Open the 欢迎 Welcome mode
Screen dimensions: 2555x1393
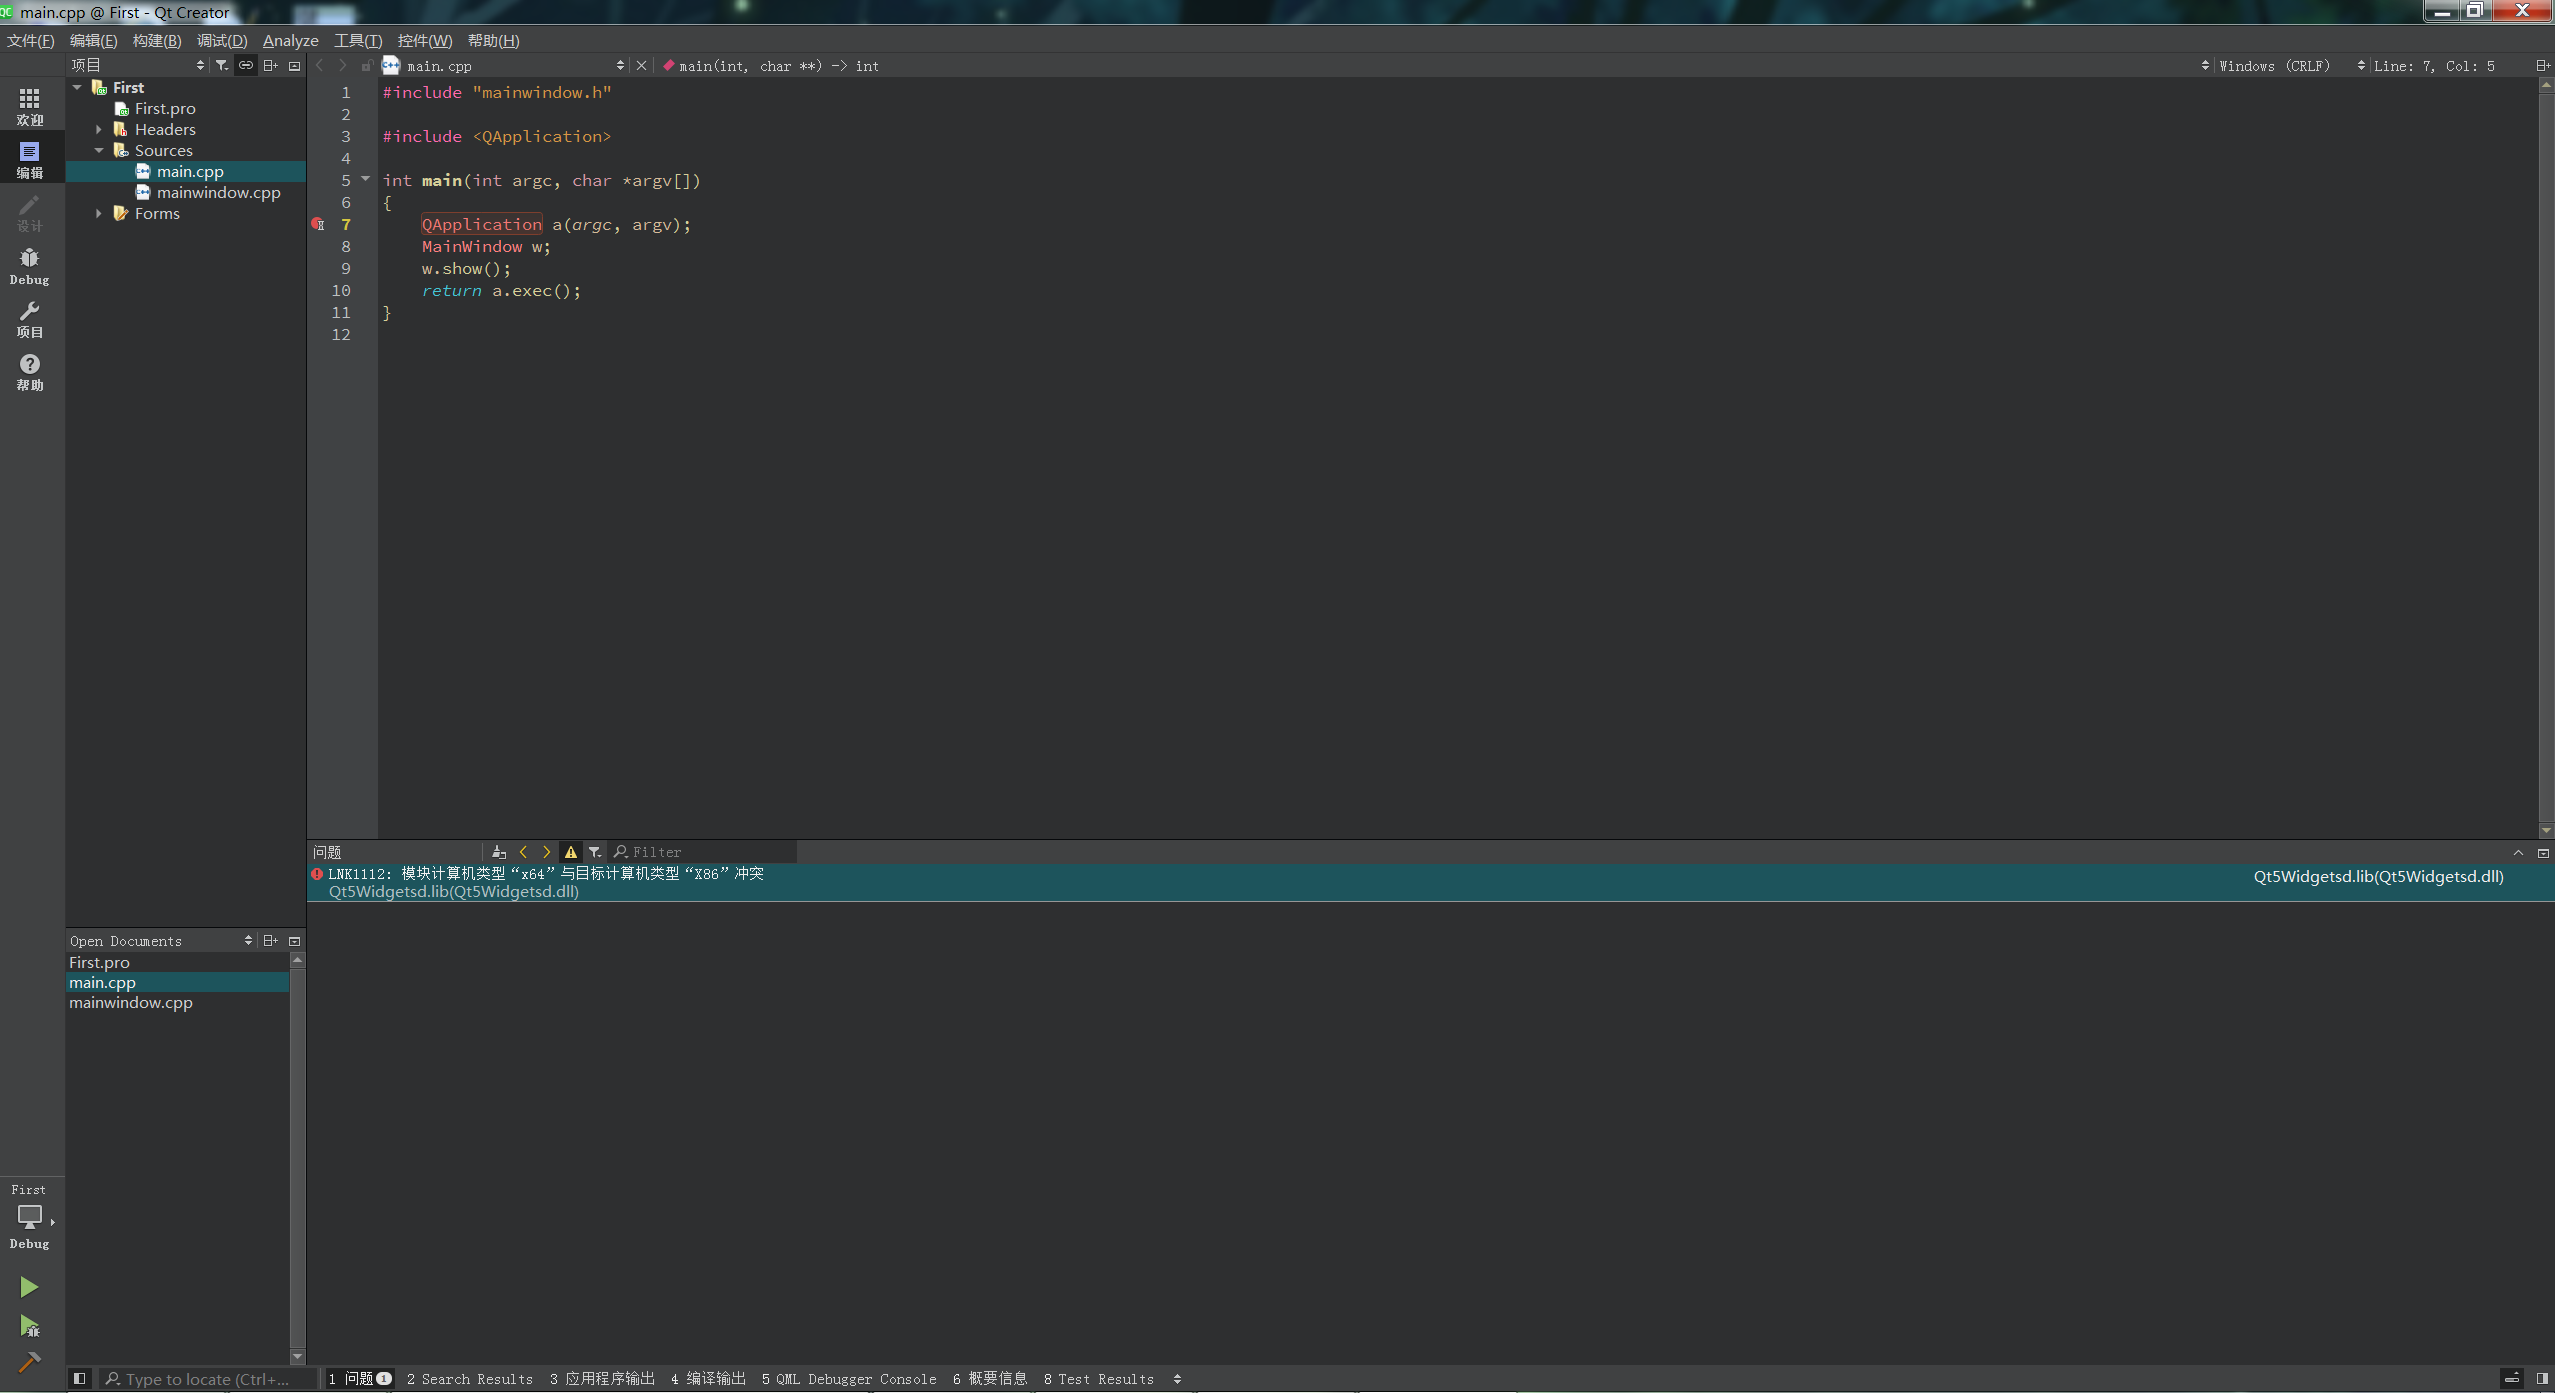click(30, 106)
